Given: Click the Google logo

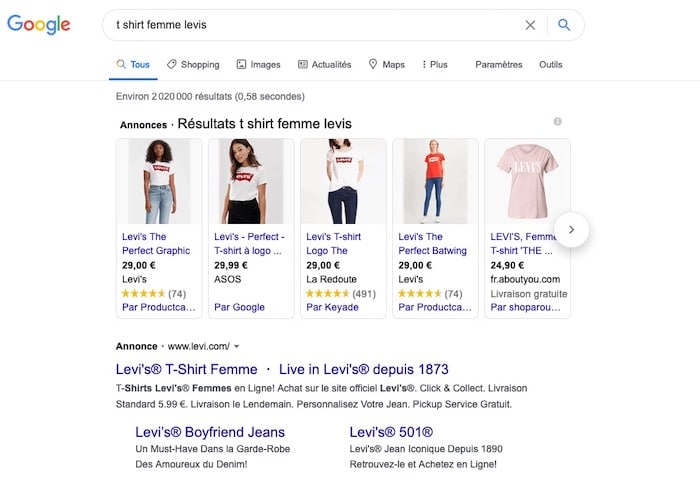Looking at the screenshot, I should [x=39, y=24].
